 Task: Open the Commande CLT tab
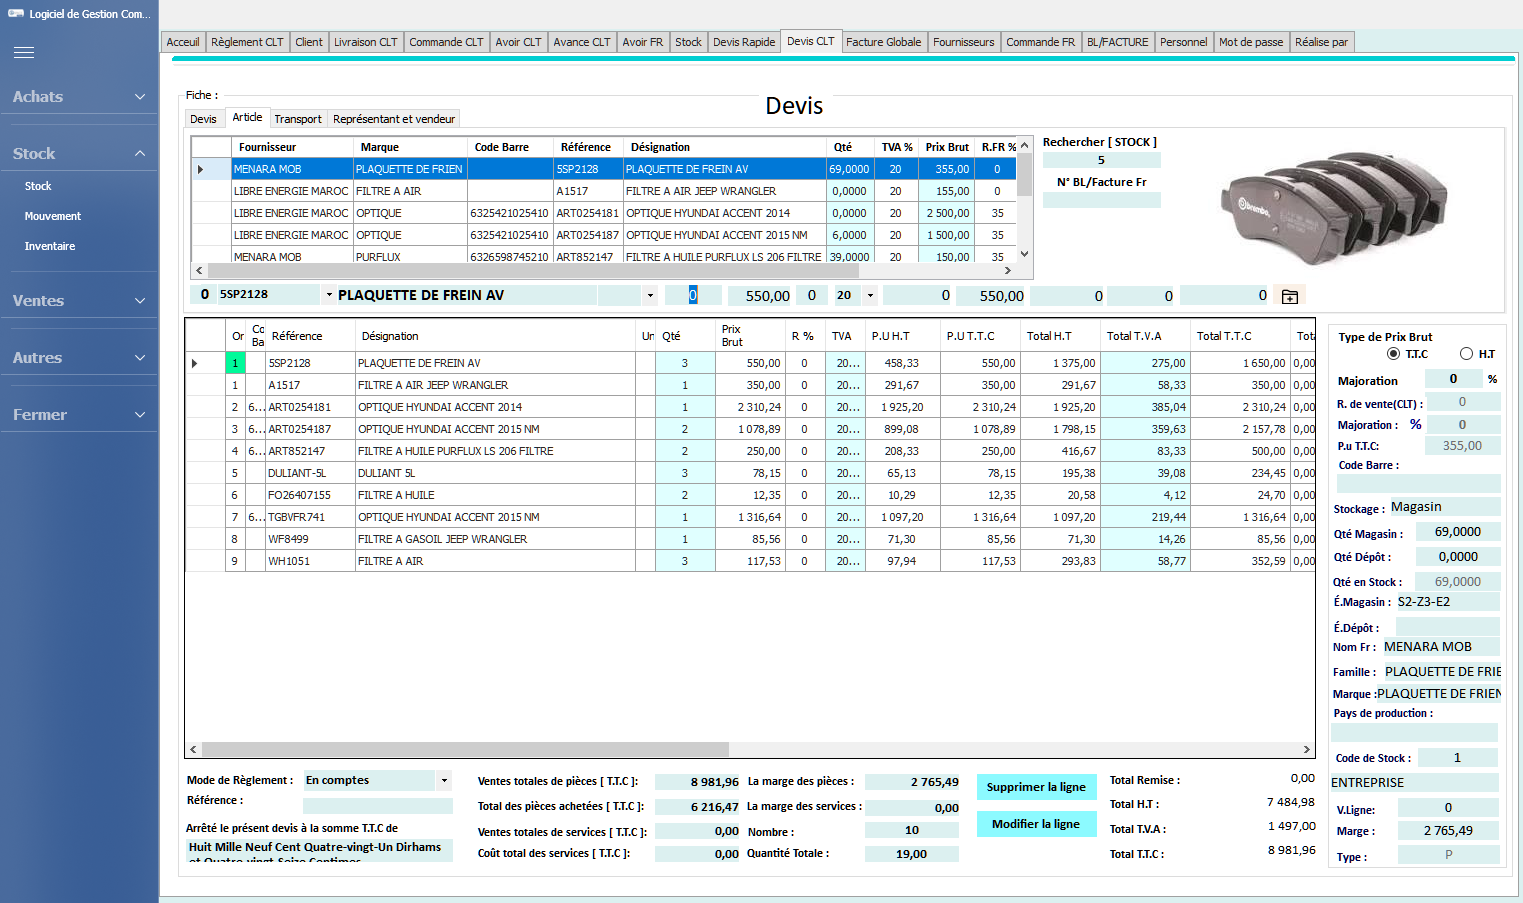[x=446, y=42]
